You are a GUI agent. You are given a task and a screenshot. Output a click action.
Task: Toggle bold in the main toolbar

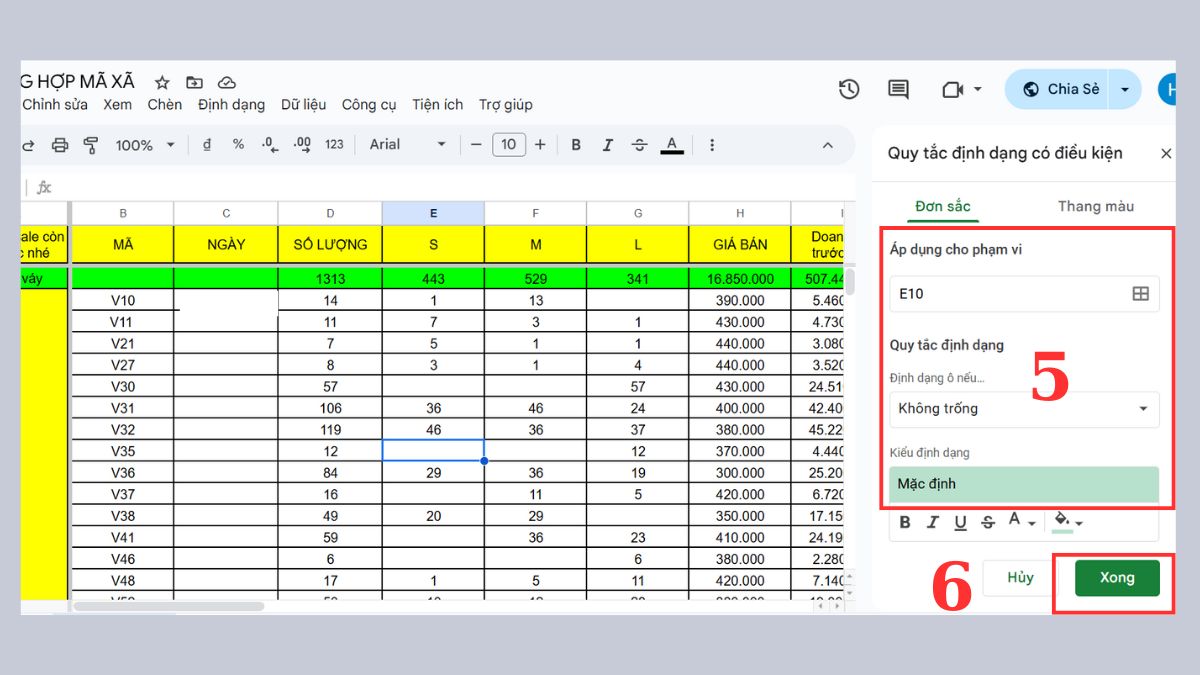[576, 145]
